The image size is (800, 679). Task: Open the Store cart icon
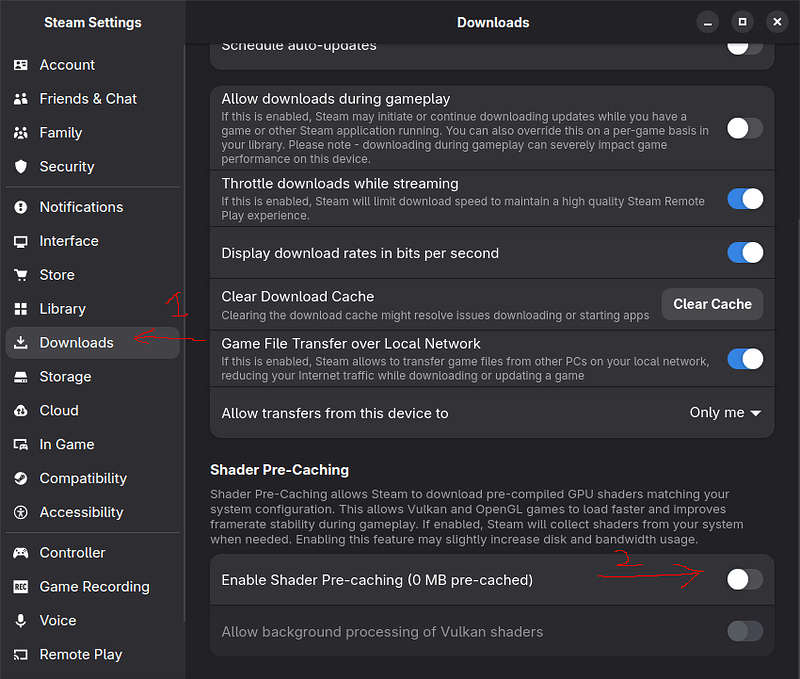pos(20,275)
